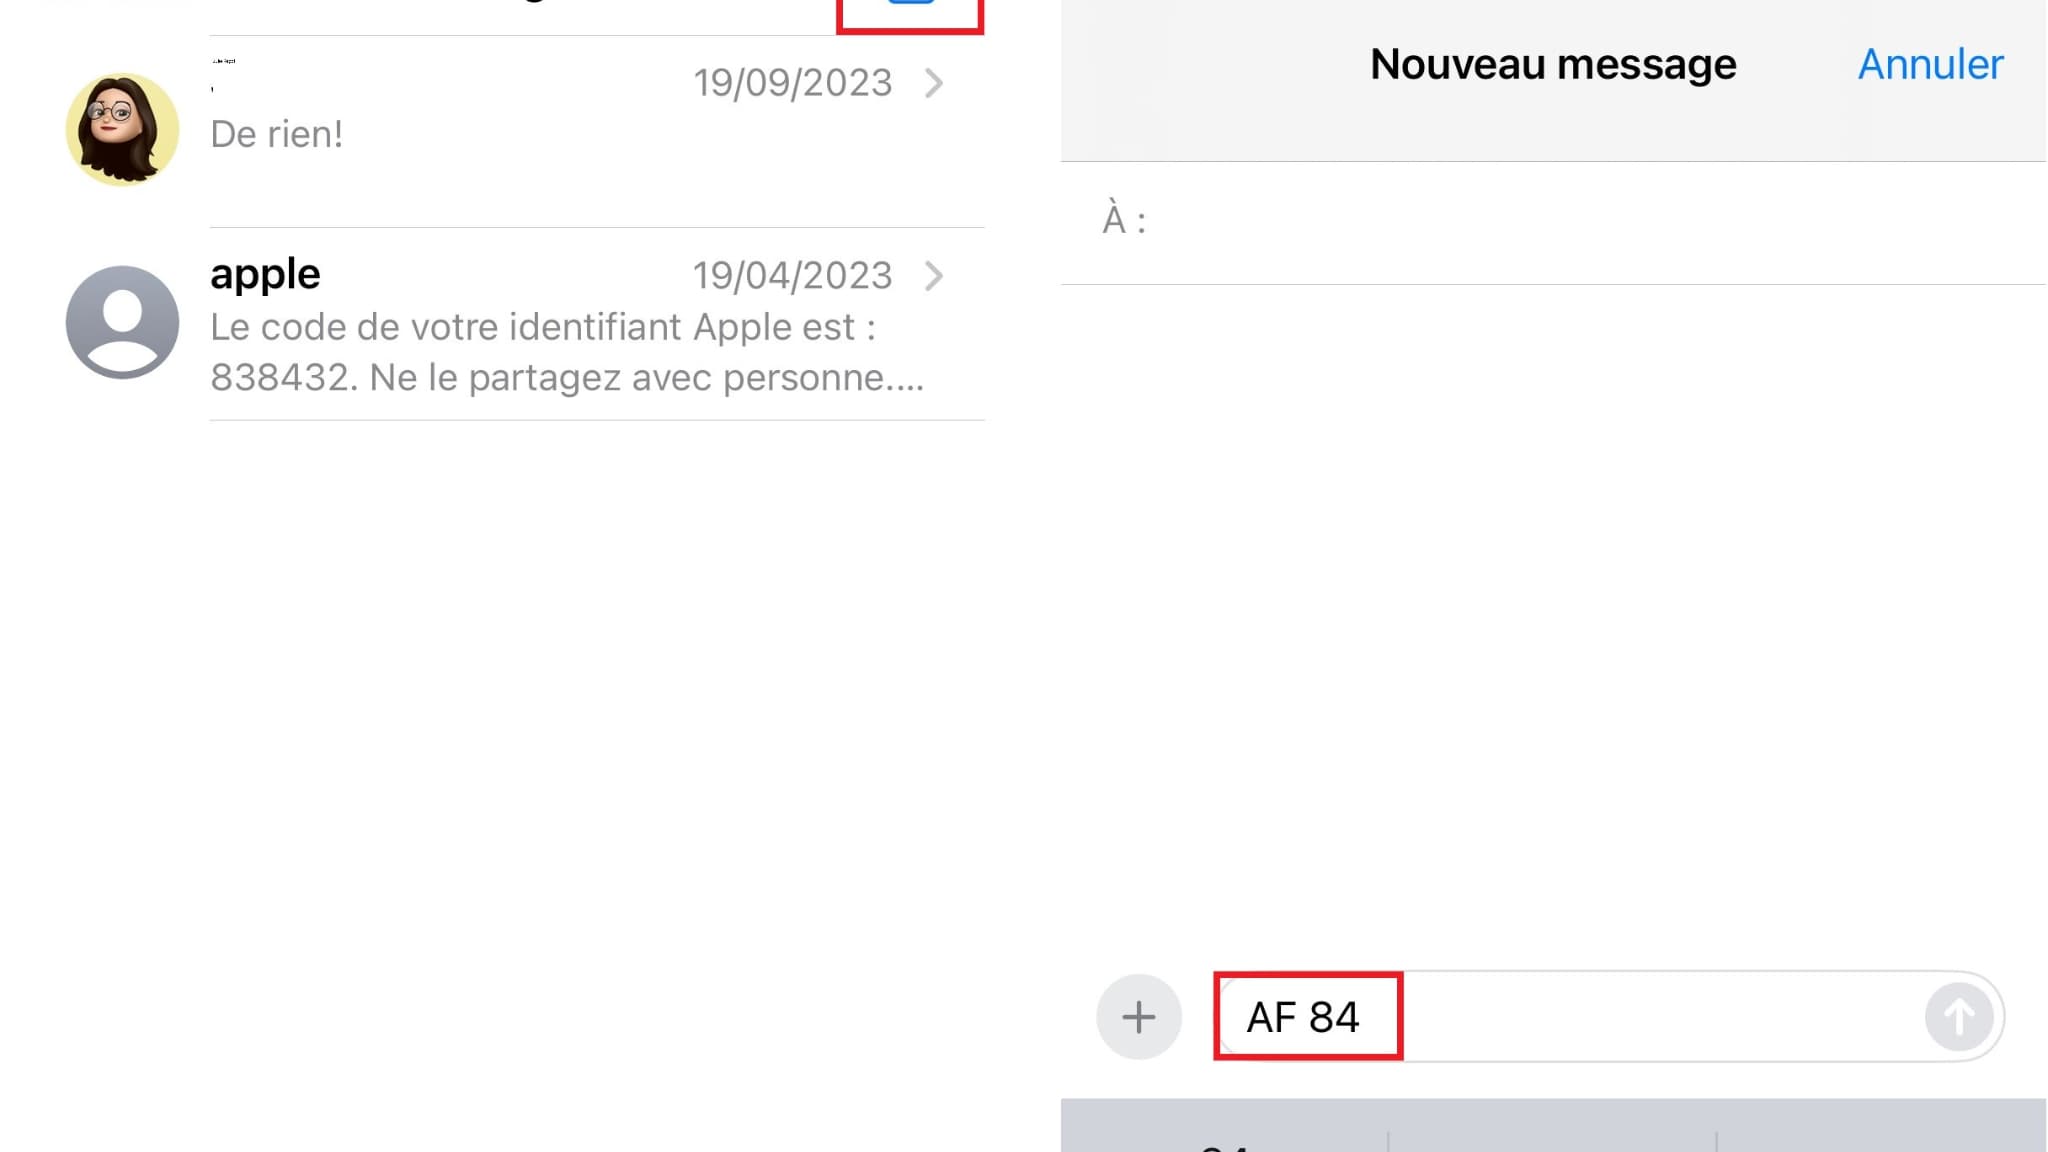Tap the arrow icon inside the message bar
Screen dimensions: 2048x1152
point(1959,1016)
